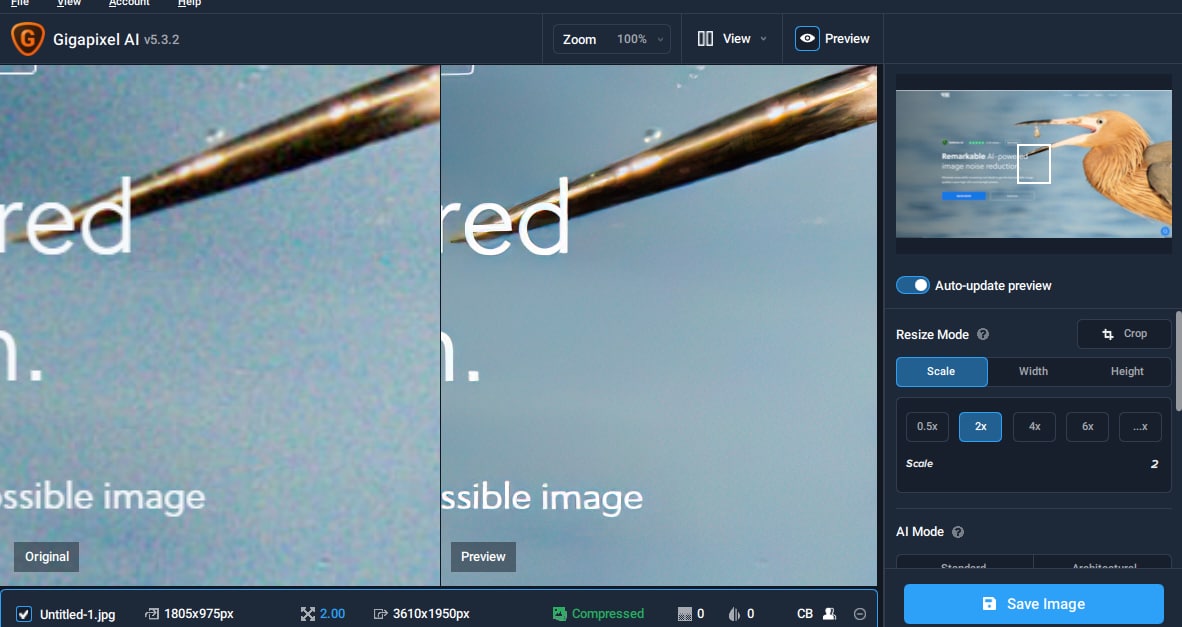This screenshot has width=1182, height=627.
Task: Click the face refinement person icon
Action: pos(829,614)
